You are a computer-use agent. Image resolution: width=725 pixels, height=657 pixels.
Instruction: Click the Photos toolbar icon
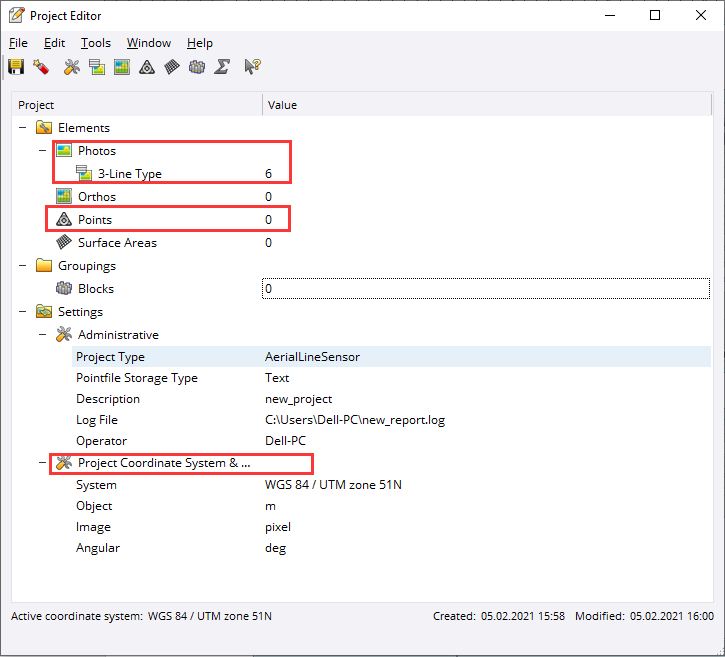click(x=96, y=67)
